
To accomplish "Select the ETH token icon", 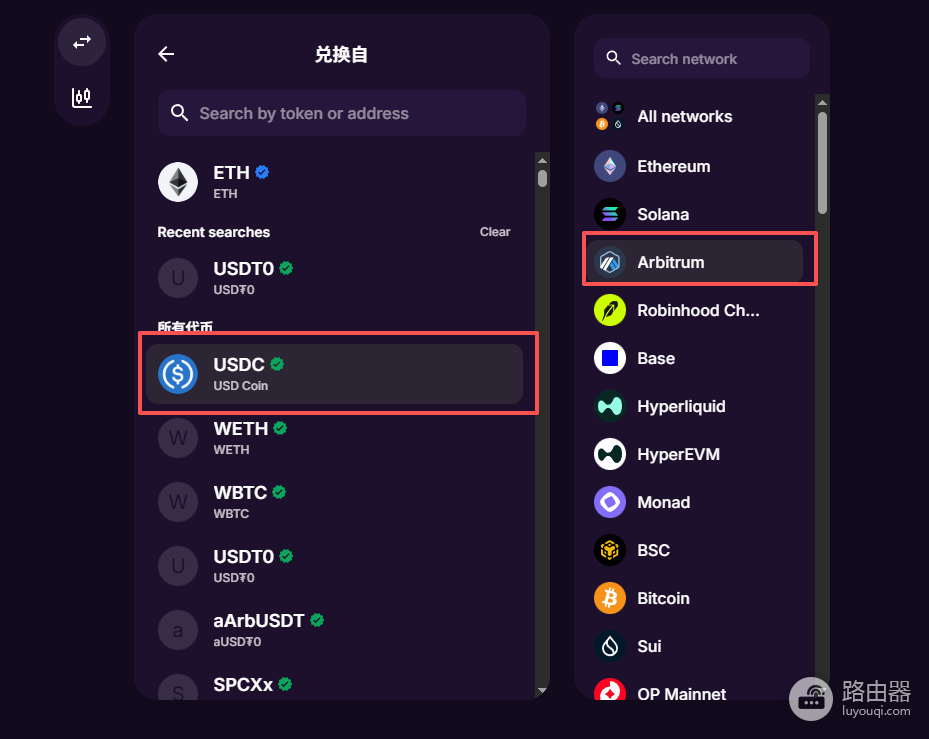I will (178, 182).
